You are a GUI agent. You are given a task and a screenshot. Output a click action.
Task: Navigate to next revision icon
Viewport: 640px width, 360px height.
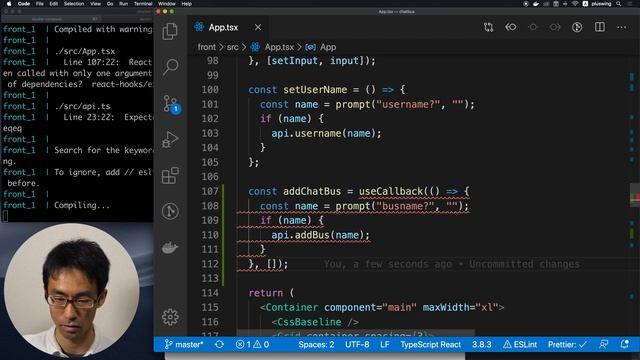click(555, 27)
